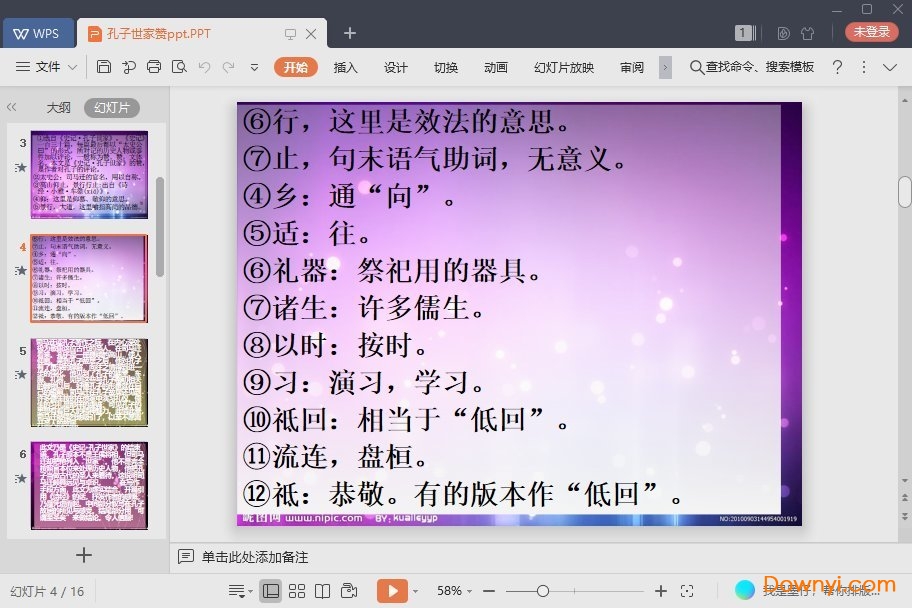Select the 幻灯片 sidebar view
The image size is (912, 608).
tap(111, 107)
